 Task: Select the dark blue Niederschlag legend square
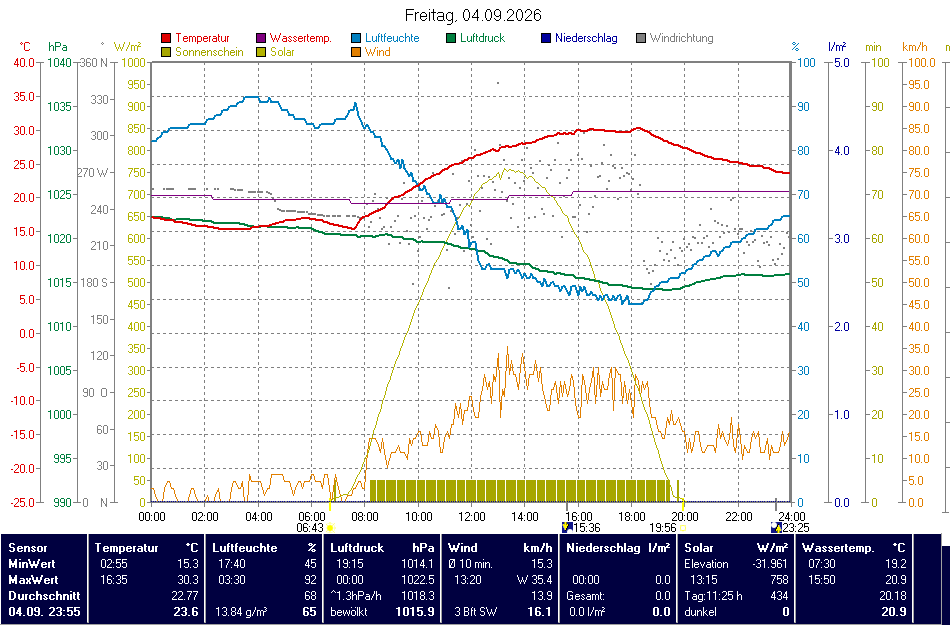pyautogui.click(x=545, y=38)
